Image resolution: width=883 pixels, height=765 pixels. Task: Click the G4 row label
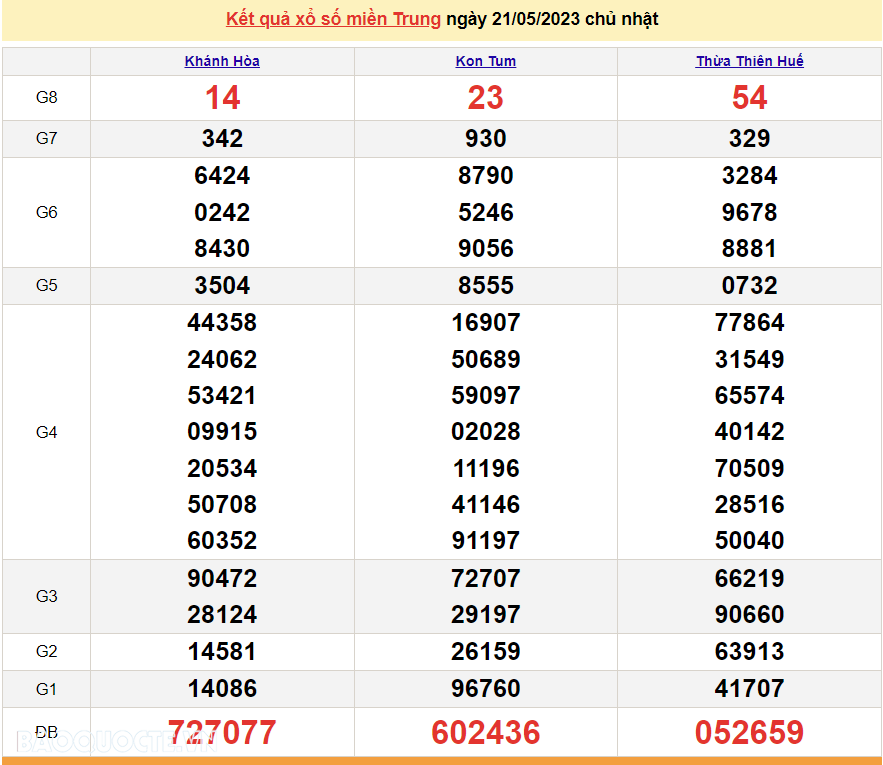(x=46, y=432)
